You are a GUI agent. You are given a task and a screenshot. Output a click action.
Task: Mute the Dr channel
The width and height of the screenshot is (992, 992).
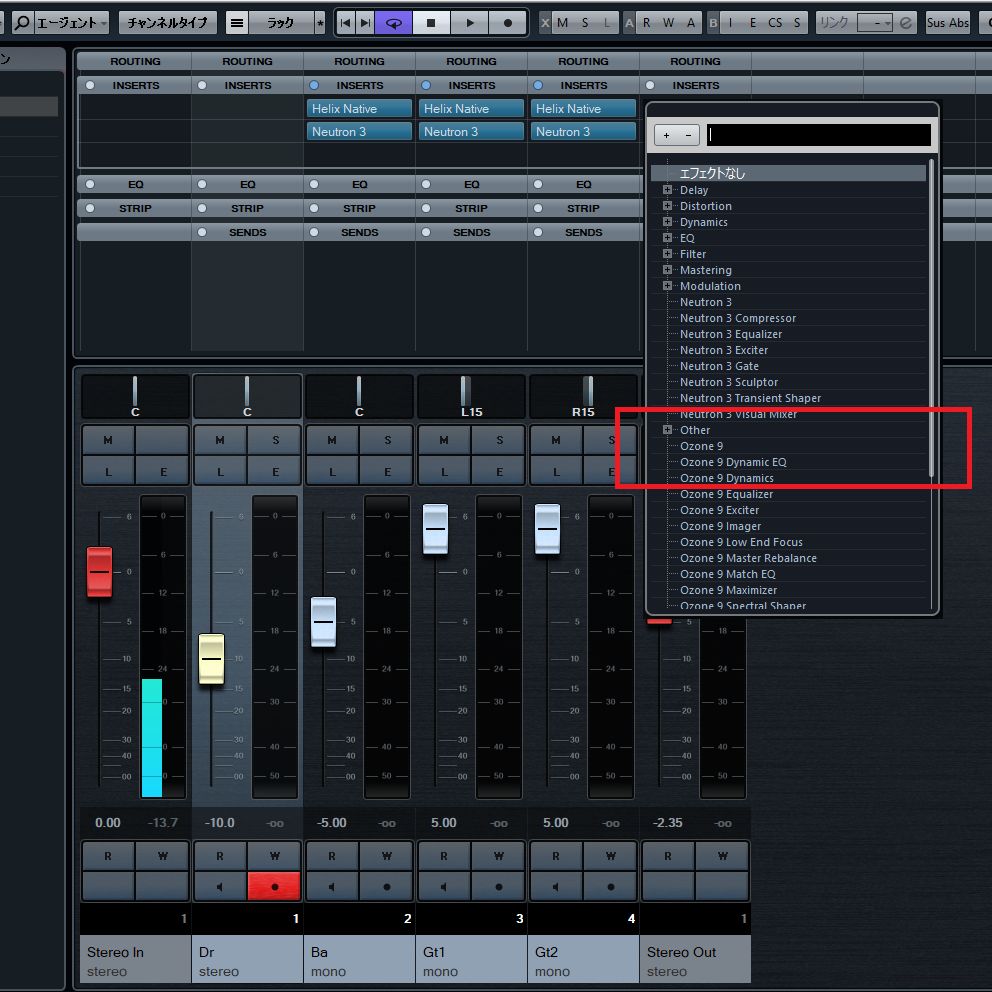pyautogui.click(x=220, y=440)
